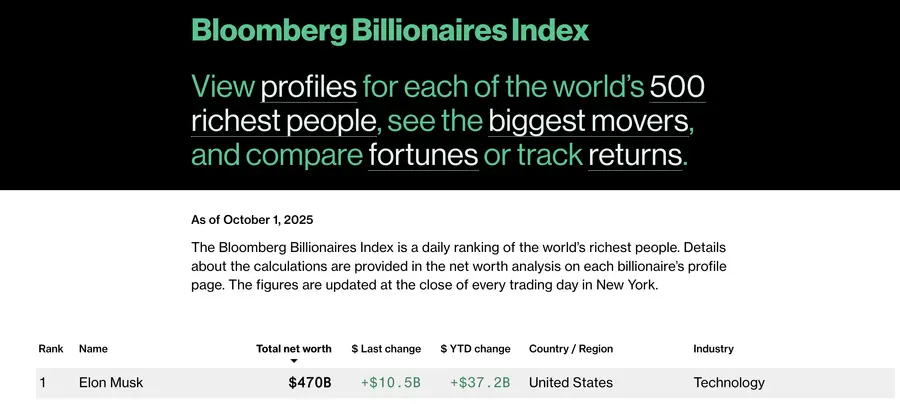Click the +$37.2B YTD change value
Image resolution: width=900 pixels, height=404 pixels.
pos(480,382)
